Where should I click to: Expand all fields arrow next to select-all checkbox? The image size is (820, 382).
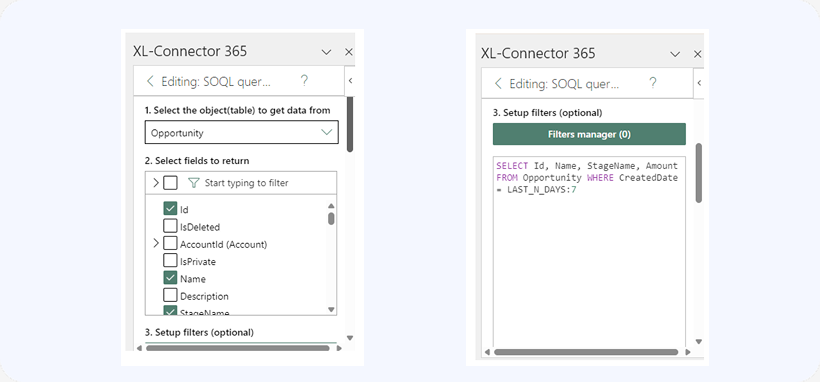click(155, 183)
